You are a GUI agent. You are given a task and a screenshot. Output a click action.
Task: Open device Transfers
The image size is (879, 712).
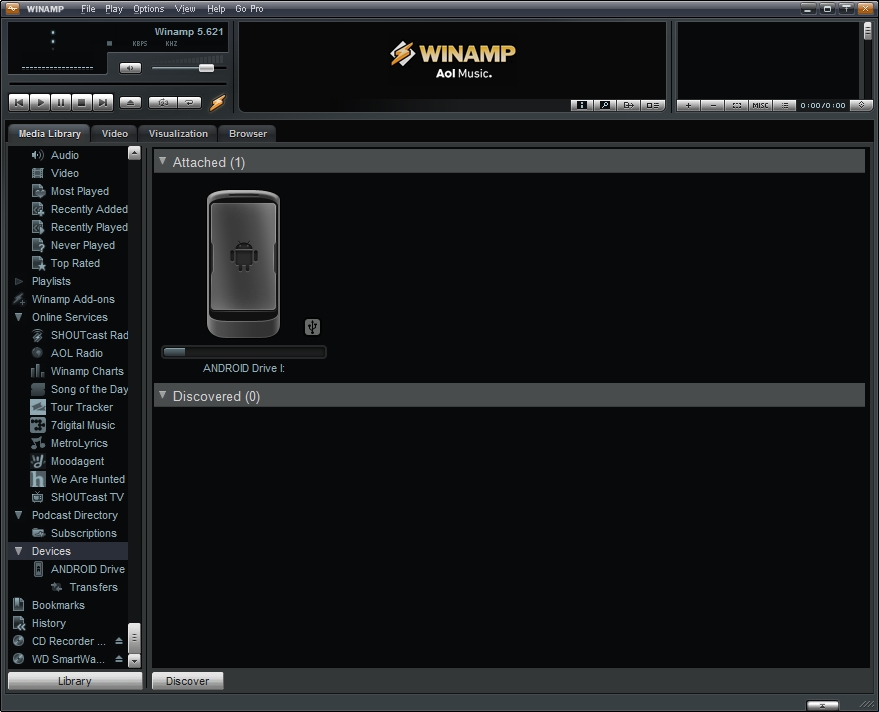(x=93, y=587)
